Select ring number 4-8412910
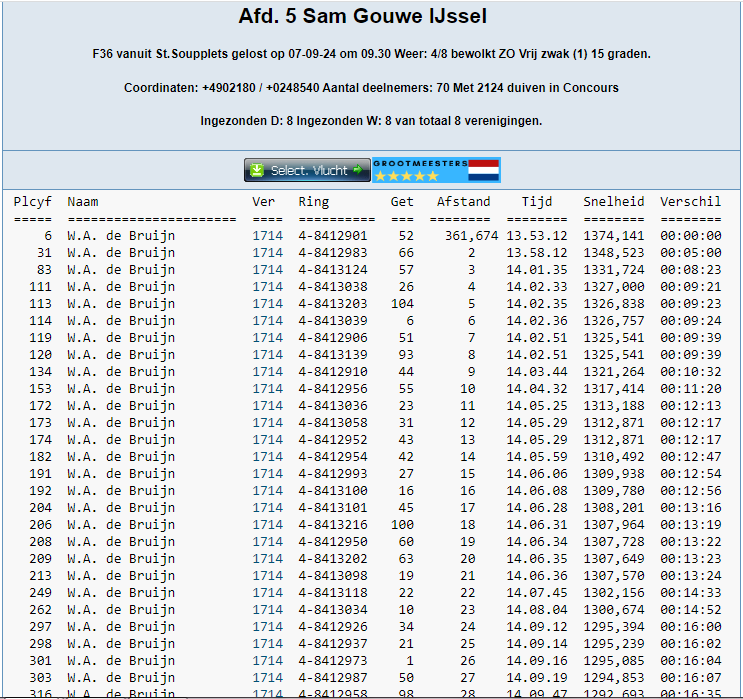This screenshot has height=699, width=743. click(333, 372)
